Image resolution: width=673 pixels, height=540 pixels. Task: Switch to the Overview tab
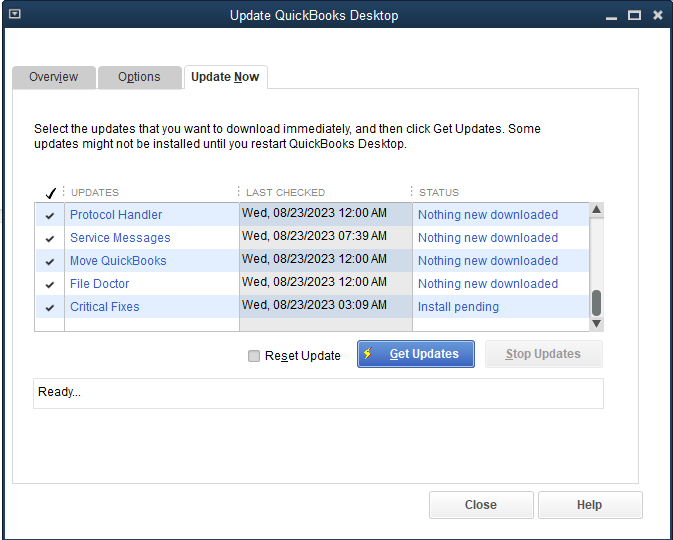[54, 77]
